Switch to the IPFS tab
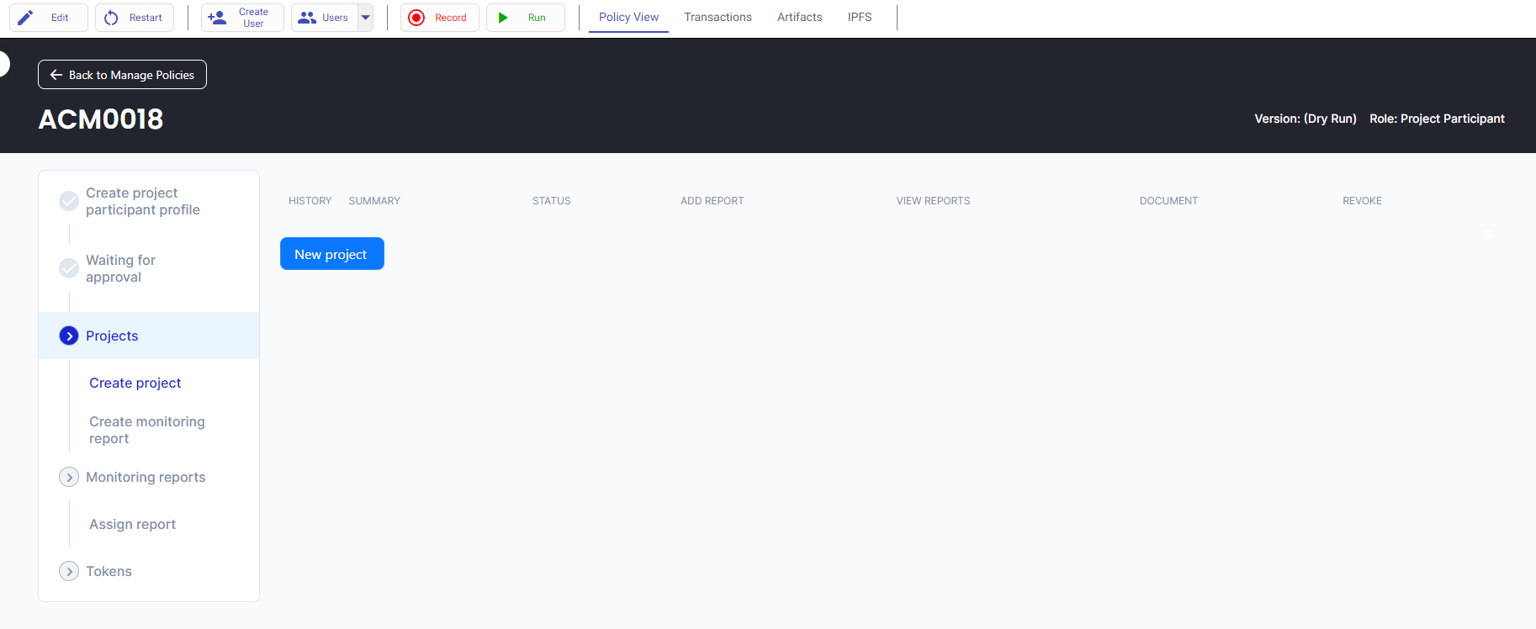Screen dimensions: 1536x629 pyautogui.click(x=859, y=17)
